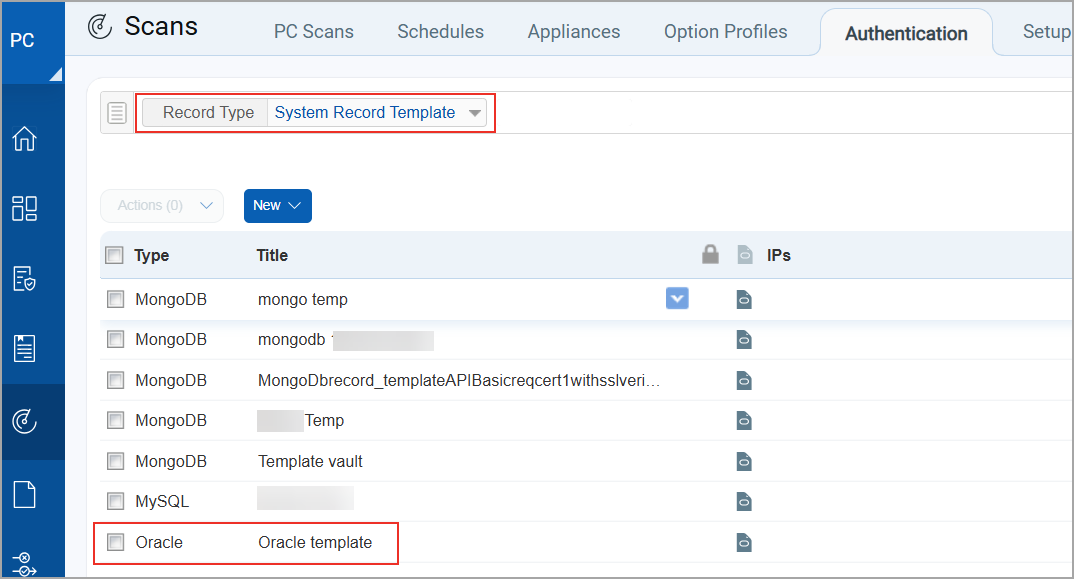Switch to the PC Scans tab
Screen dimensions: 1074x579
pyautogui.click(x=313, y=31)
